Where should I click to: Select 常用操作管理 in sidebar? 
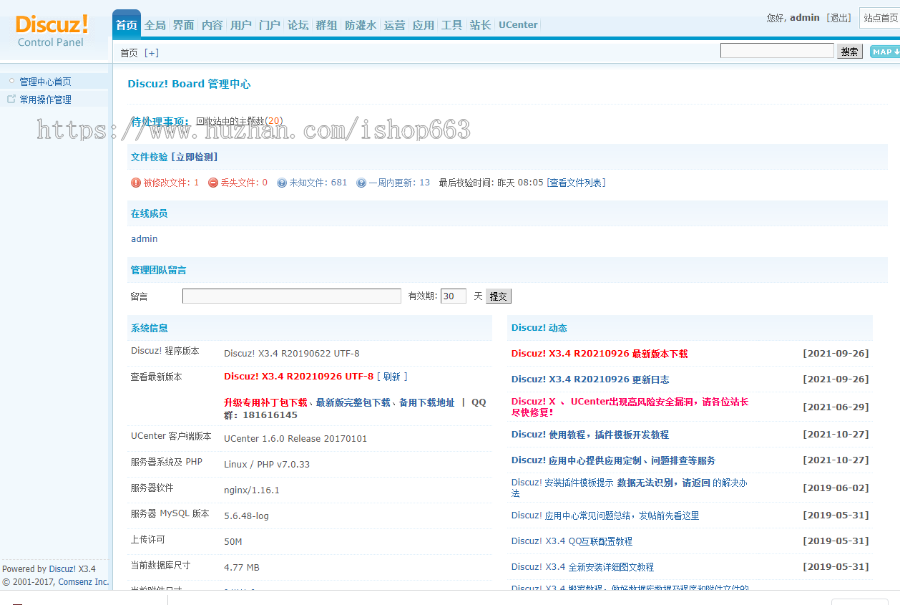tap(45, 99)
